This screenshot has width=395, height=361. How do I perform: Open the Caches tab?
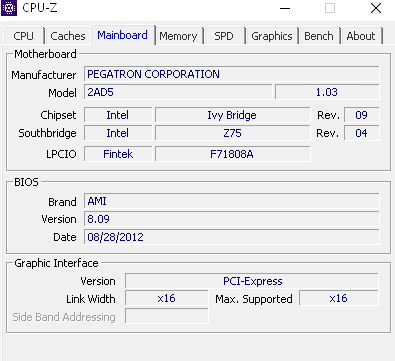68,36
